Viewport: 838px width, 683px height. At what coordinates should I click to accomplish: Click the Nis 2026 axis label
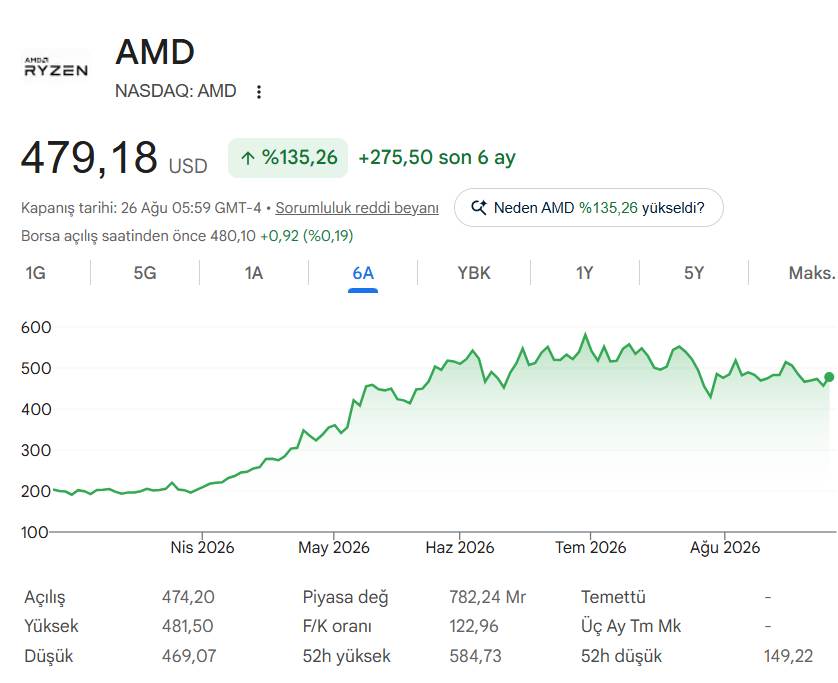tap(202, 547)
